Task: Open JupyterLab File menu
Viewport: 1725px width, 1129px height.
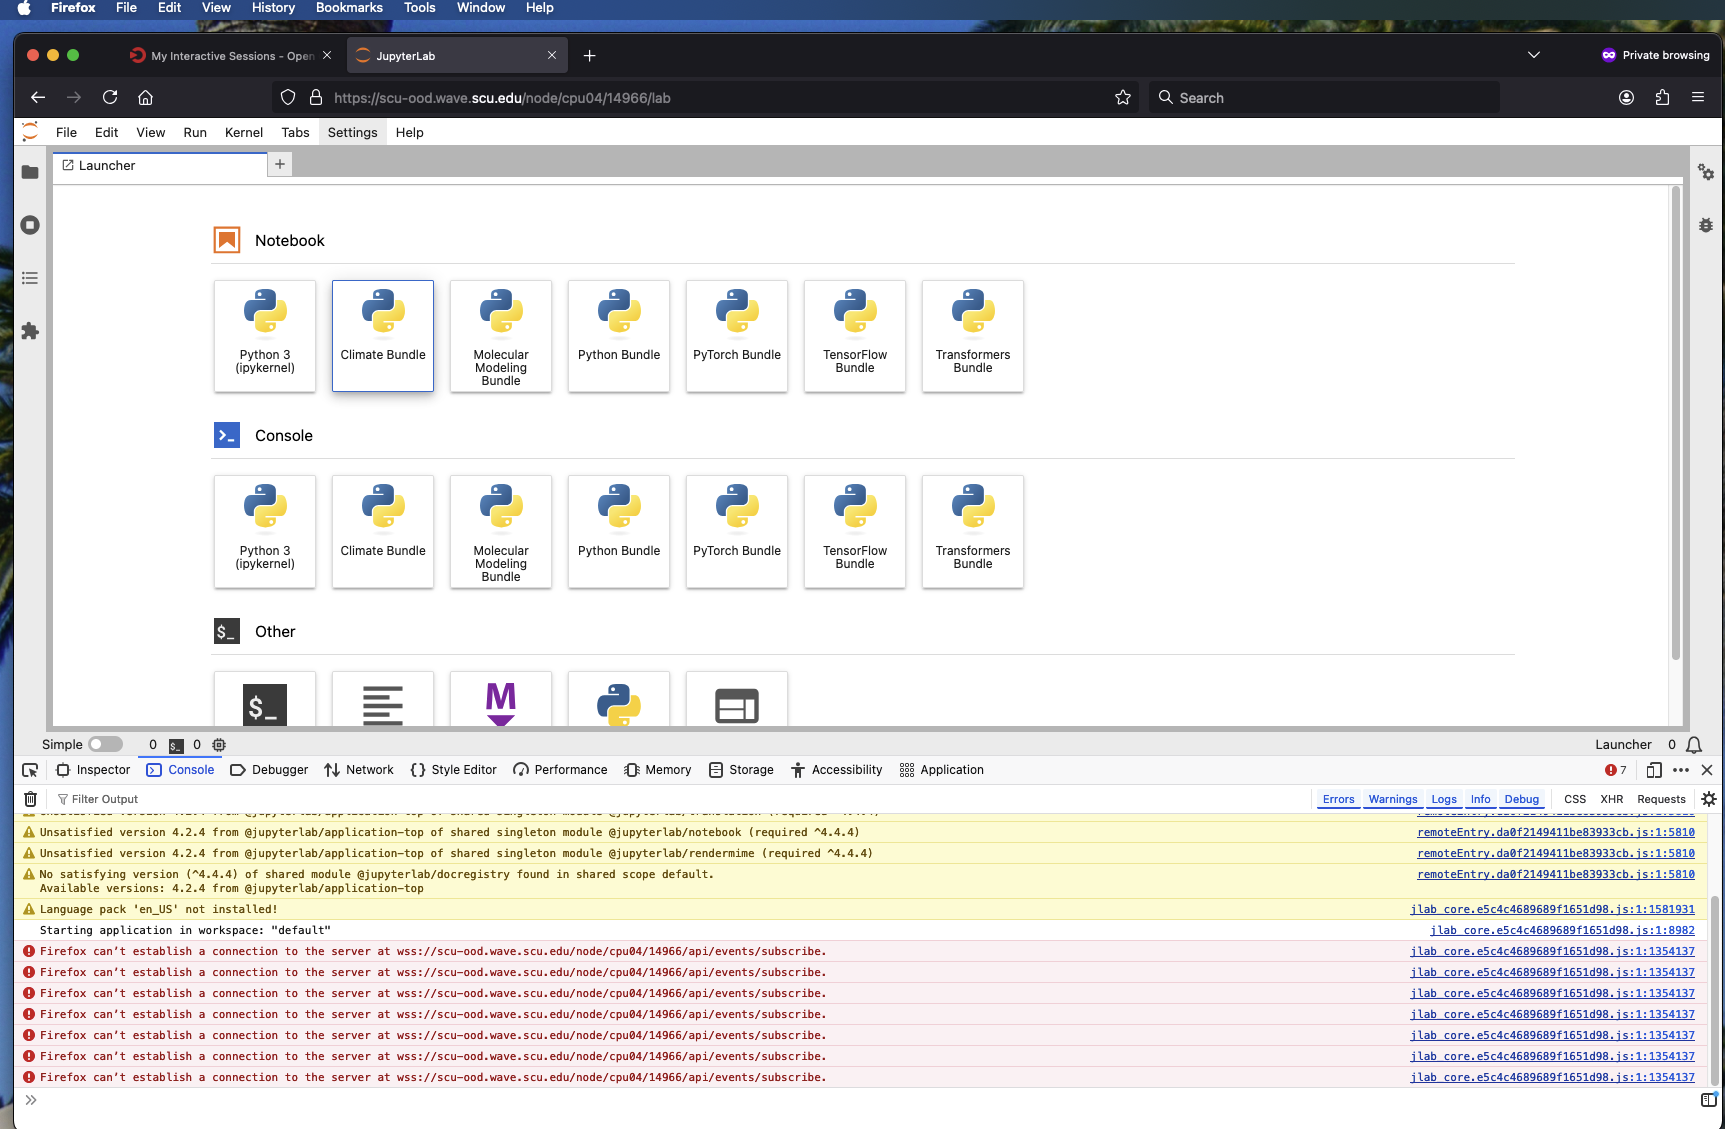Action: point(66,132)
